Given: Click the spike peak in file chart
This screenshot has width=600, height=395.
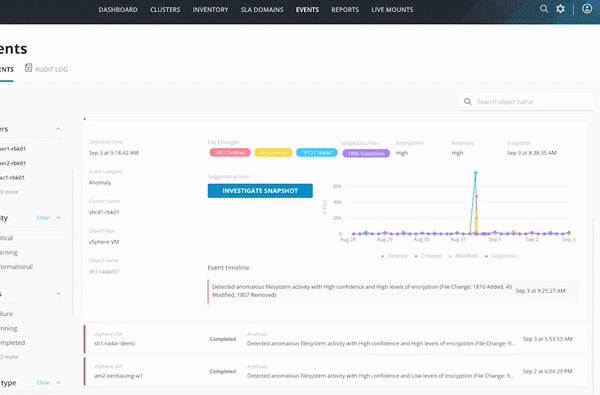Looking at the screenshot, I should tap(476, 173).
